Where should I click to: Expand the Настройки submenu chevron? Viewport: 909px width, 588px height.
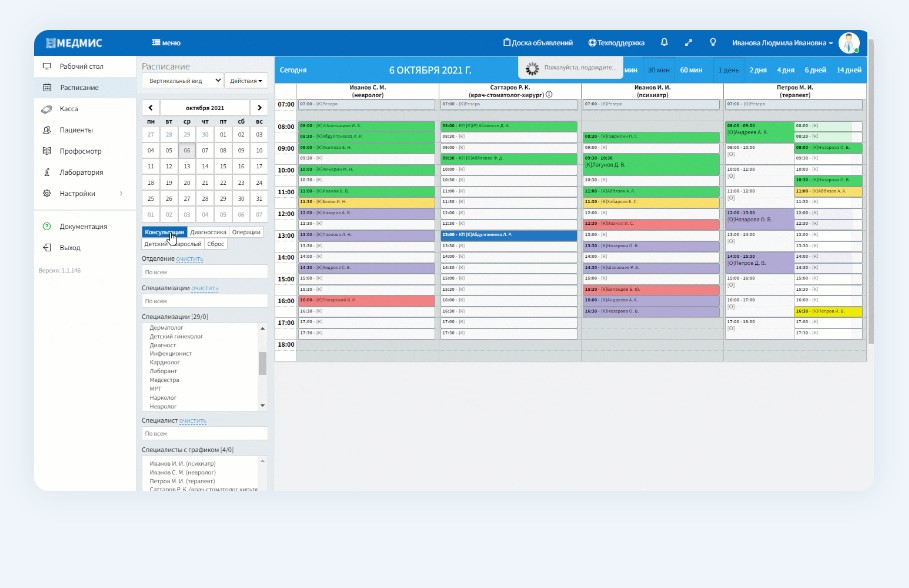121,193
